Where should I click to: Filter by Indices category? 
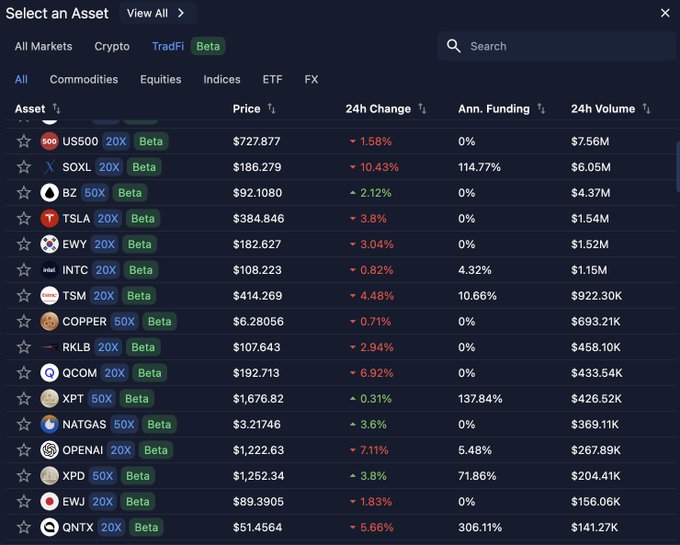click(x=222, y=79)
